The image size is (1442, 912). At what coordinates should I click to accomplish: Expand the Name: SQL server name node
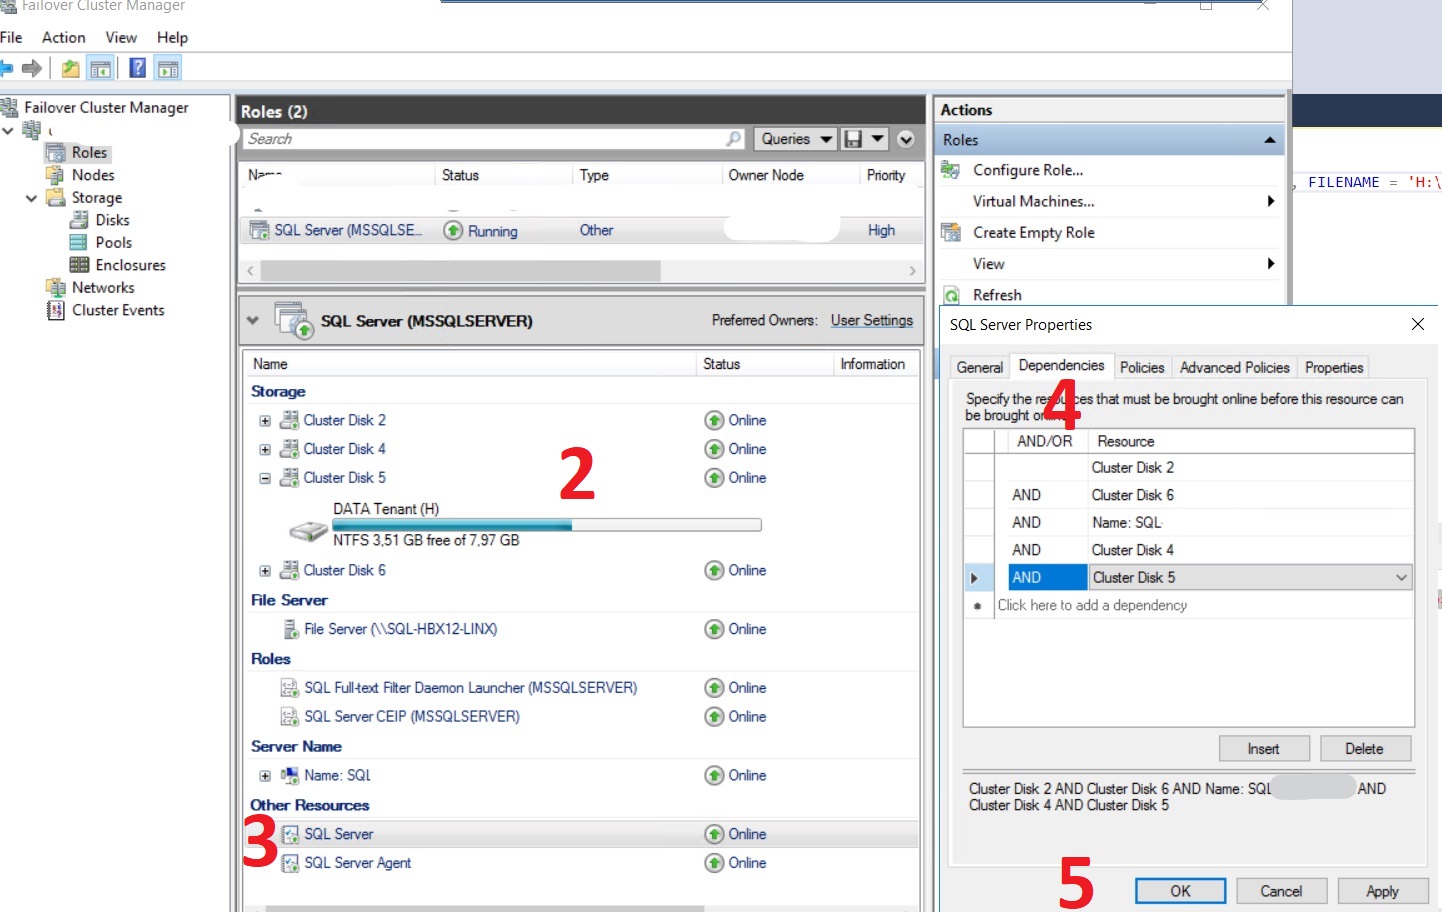[265, 776]
